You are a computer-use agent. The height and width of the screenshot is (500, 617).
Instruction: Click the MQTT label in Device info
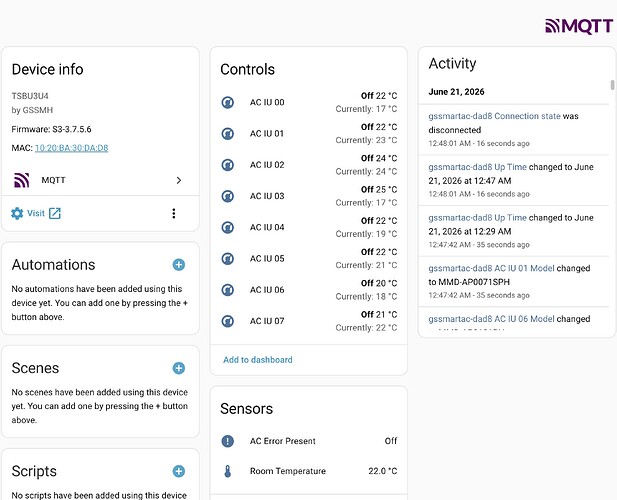pos(54,180)
